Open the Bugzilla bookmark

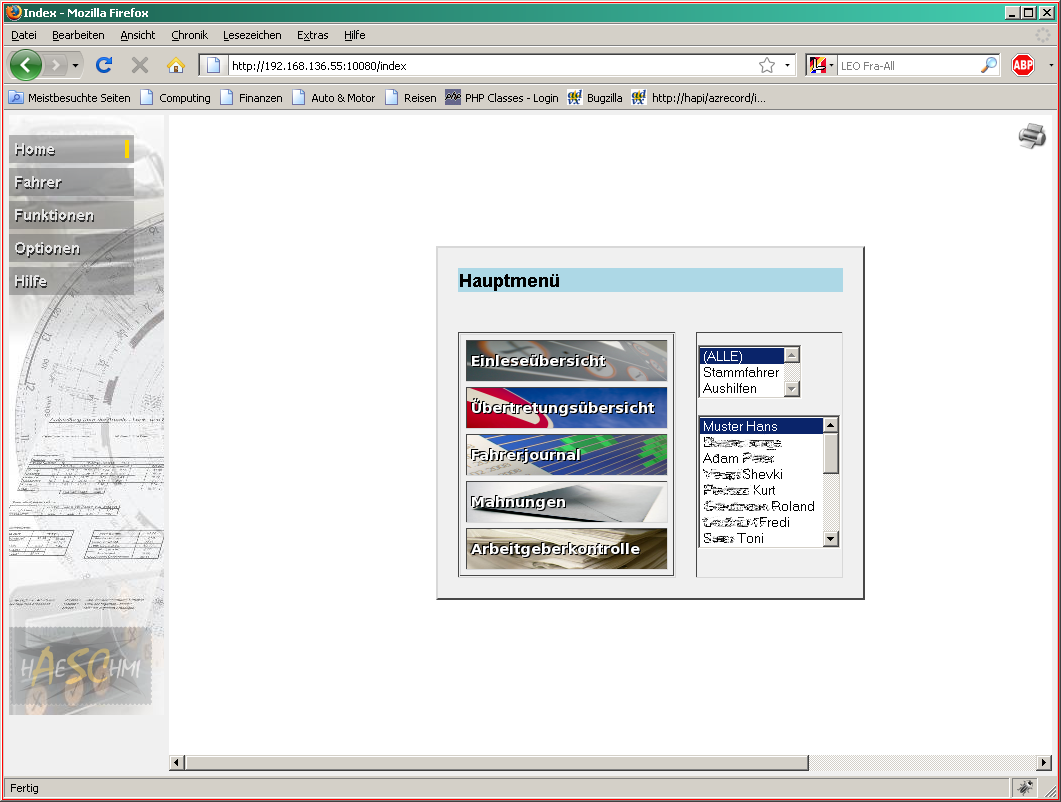pyautogui.click(x=595, y=98)
